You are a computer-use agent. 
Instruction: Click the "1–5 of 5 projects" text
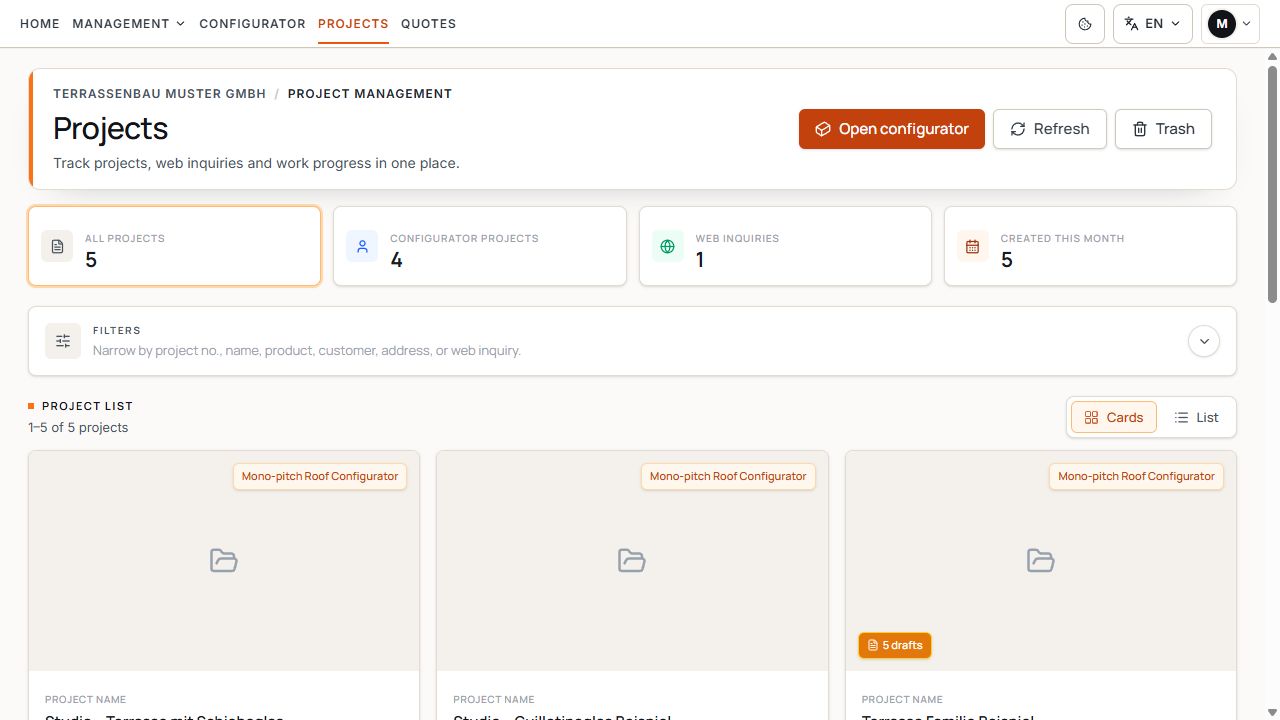click(78, 428)
